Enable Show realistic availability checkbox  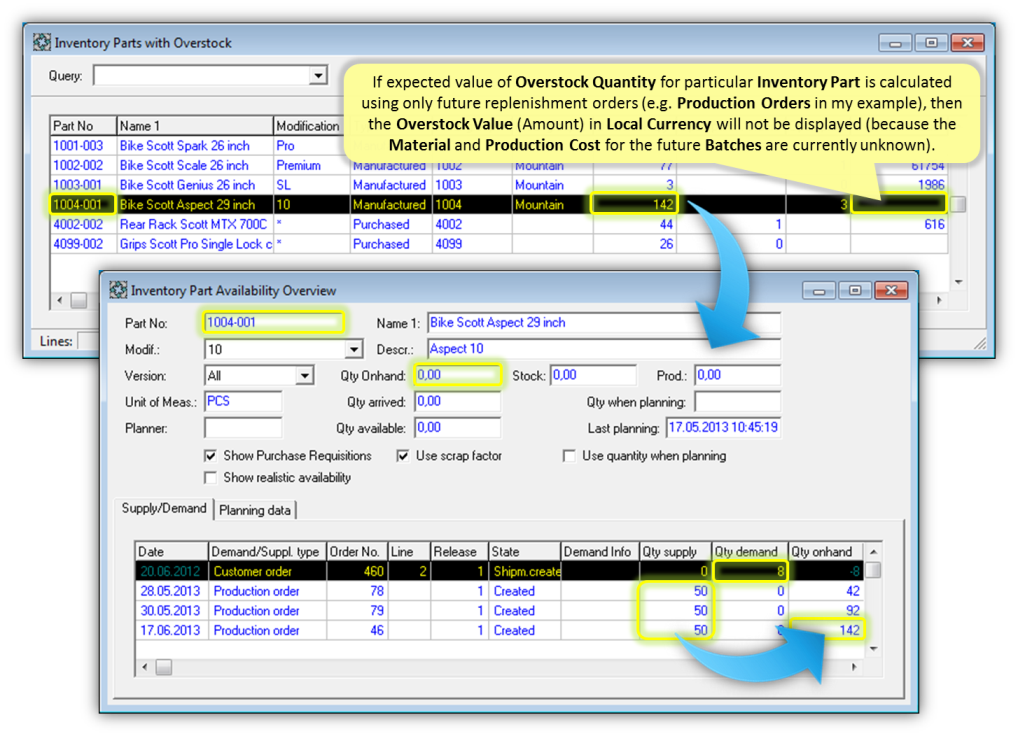pyautogui.click(x=210, y=478)
